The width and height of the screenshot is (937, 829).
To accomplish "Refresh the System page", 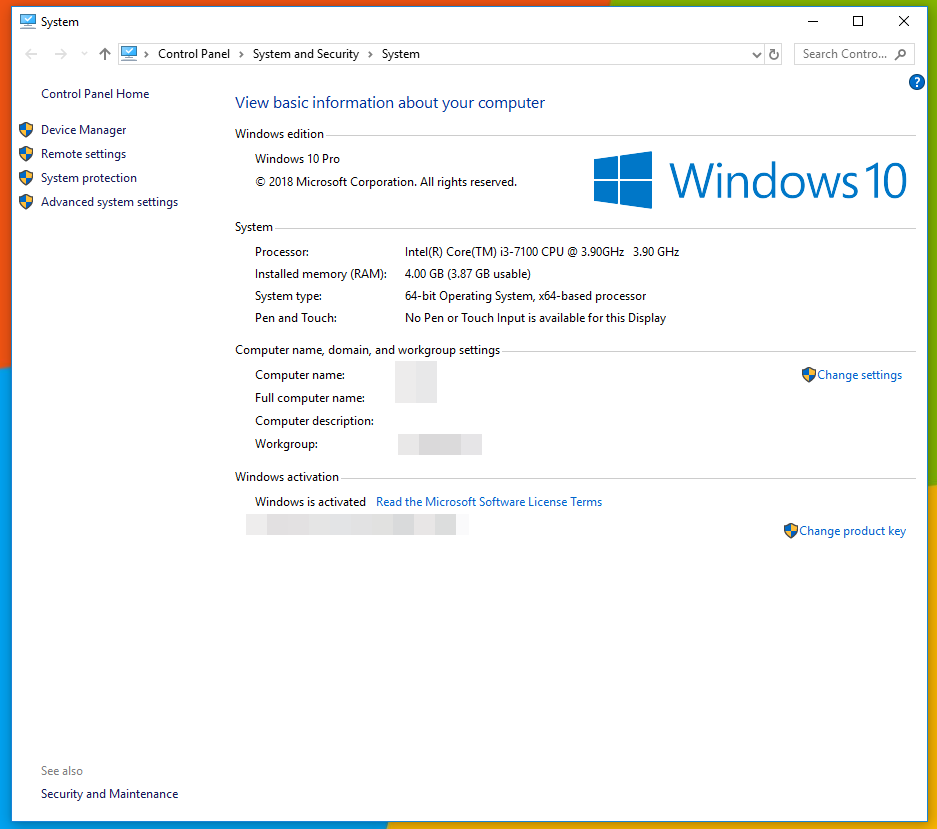I will pyautogui.click(x=774, y=54).
